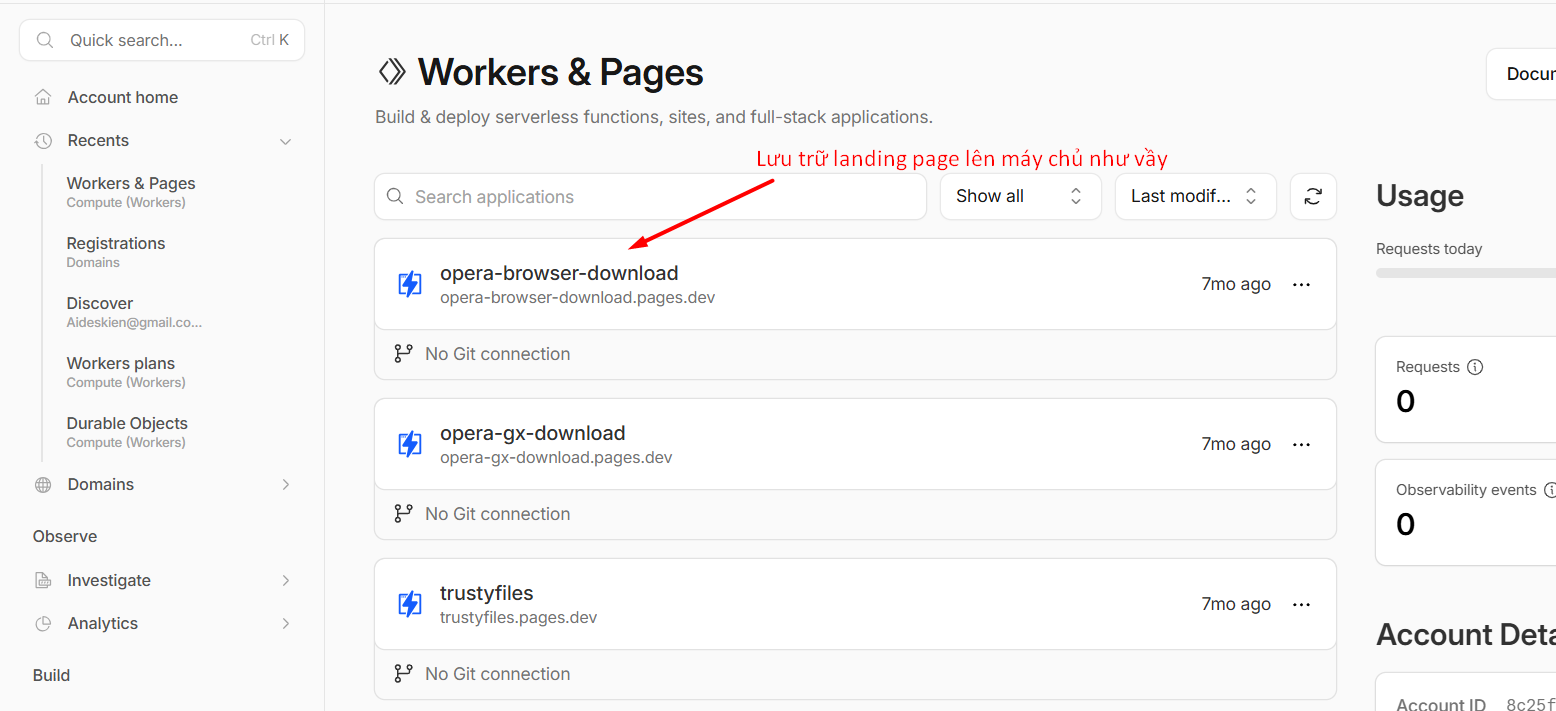Viewport: 1556px width, 711px height.
Task: Open Workers plans under Recents
Action: [126, 372]
